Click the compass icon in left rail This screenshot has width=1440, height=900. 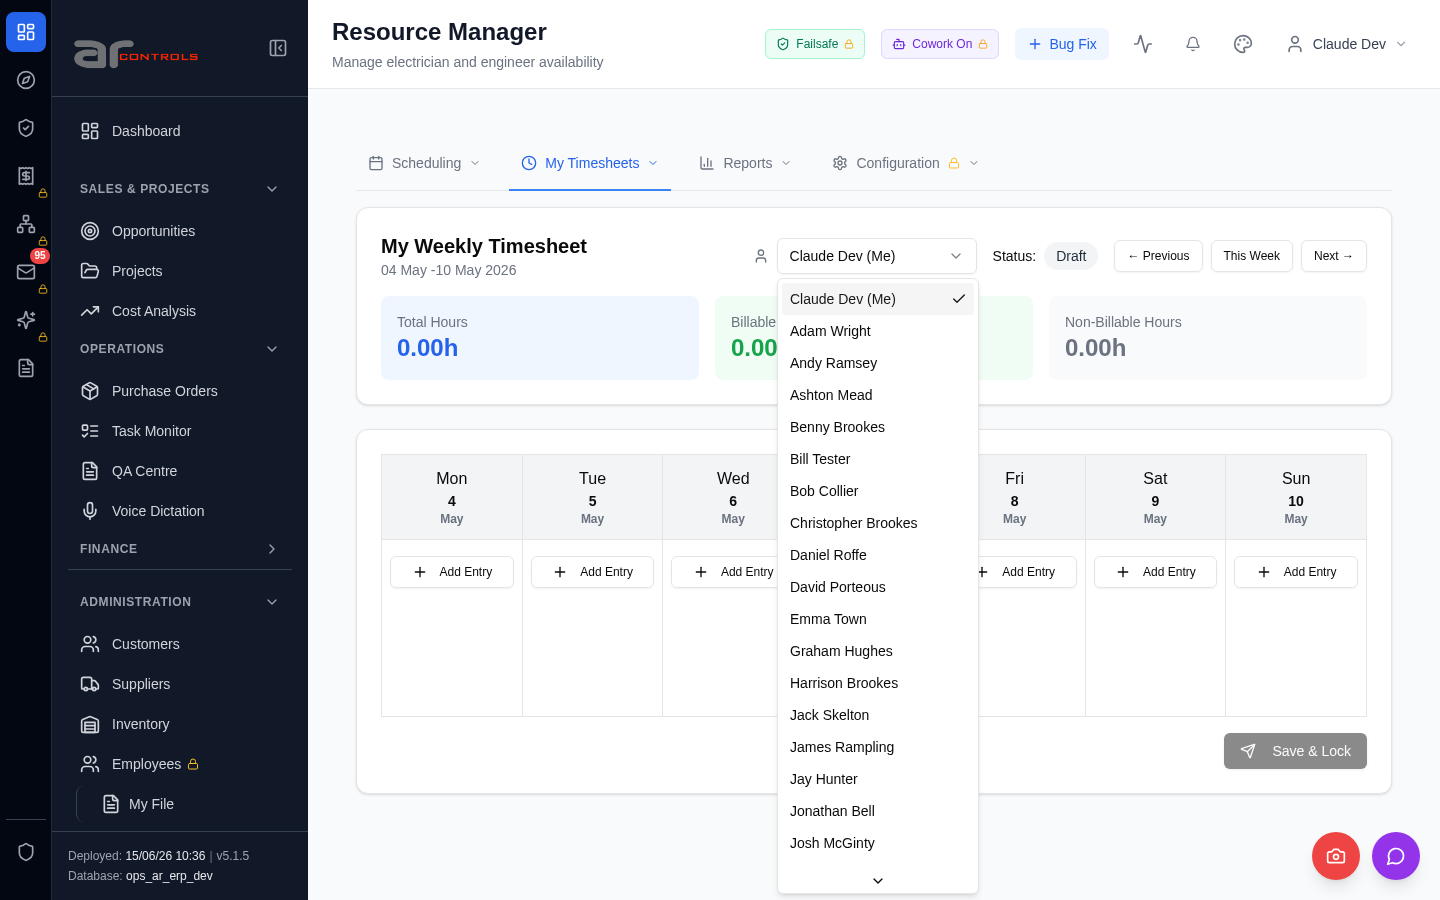click(x=26, y=80)
